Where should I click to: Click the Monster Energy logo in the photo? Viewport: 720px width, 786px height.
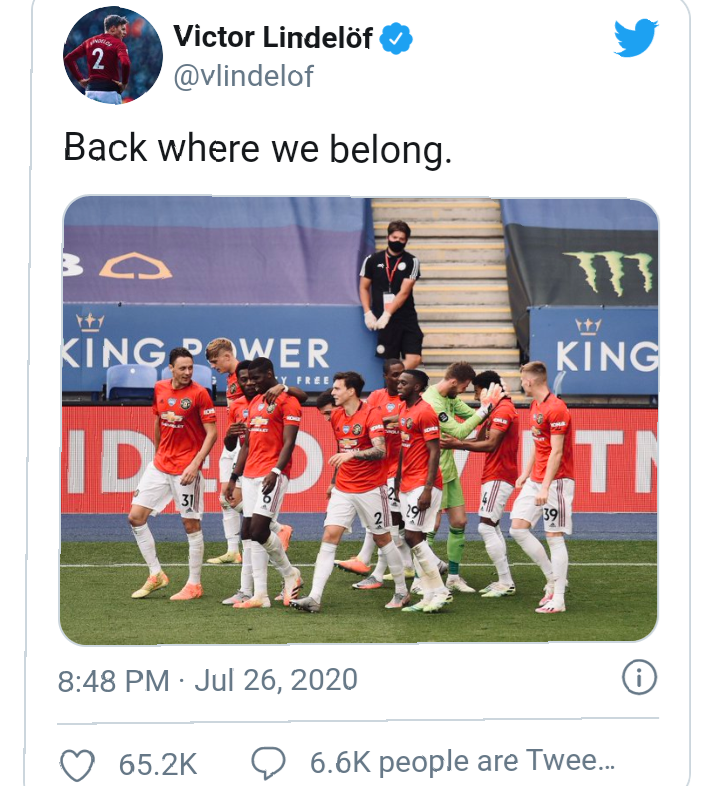(x=611, y=270)
